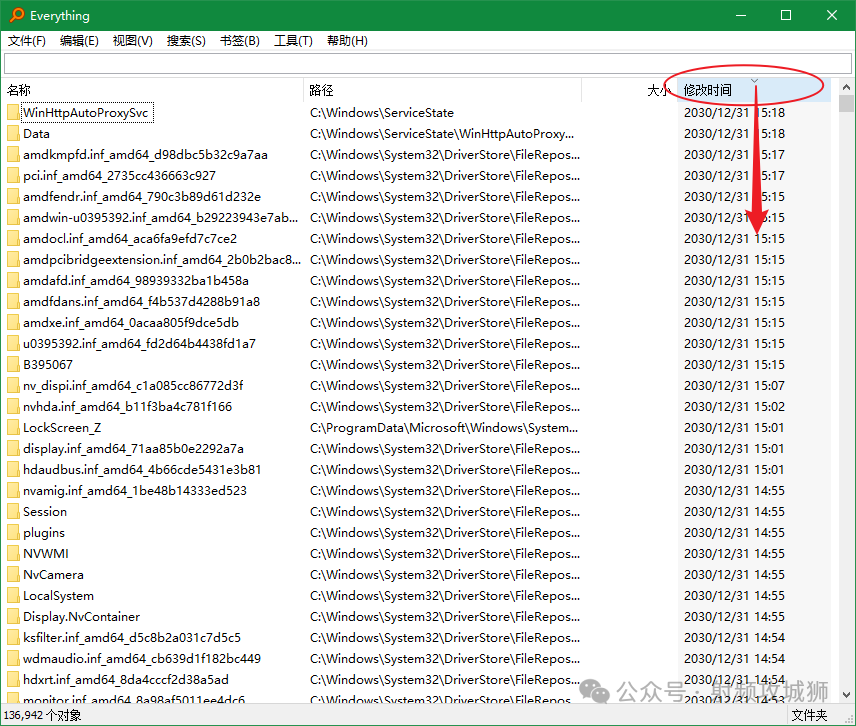This screenshot has width=856, height=726.
Task: Select the LockScreen_Z folder name
Action: (x=62, y=428)
